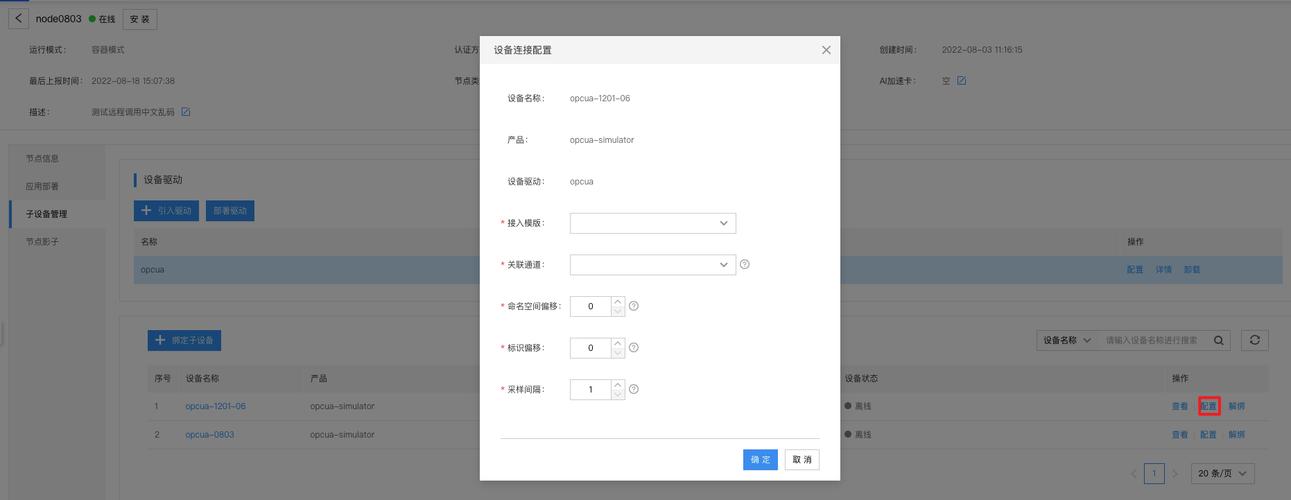Expand the 20 条/页 page size selector
This screenshot has width=1291, height=500.
pos(1222,473)
